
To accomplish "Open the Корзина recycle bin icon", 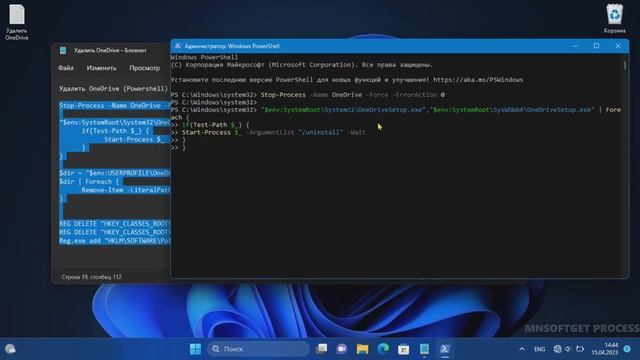I will pos(614,18).
